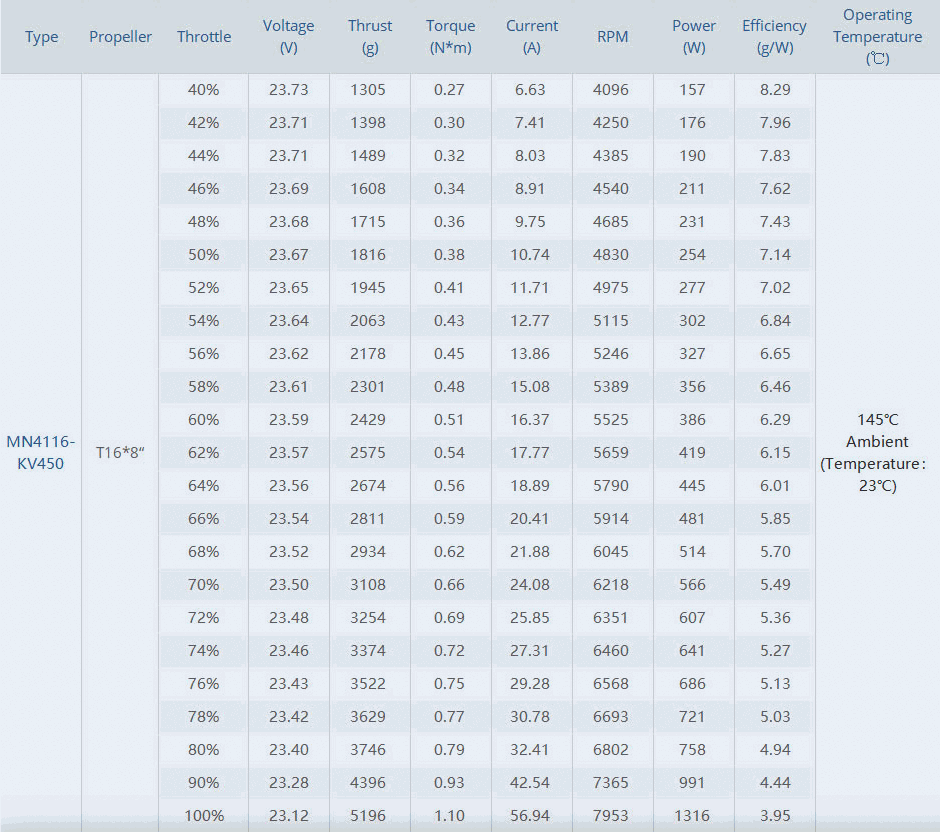This screenshot has height=832, width=940.
Task: Select the 100% throttle cell
Action: [204, 815]
